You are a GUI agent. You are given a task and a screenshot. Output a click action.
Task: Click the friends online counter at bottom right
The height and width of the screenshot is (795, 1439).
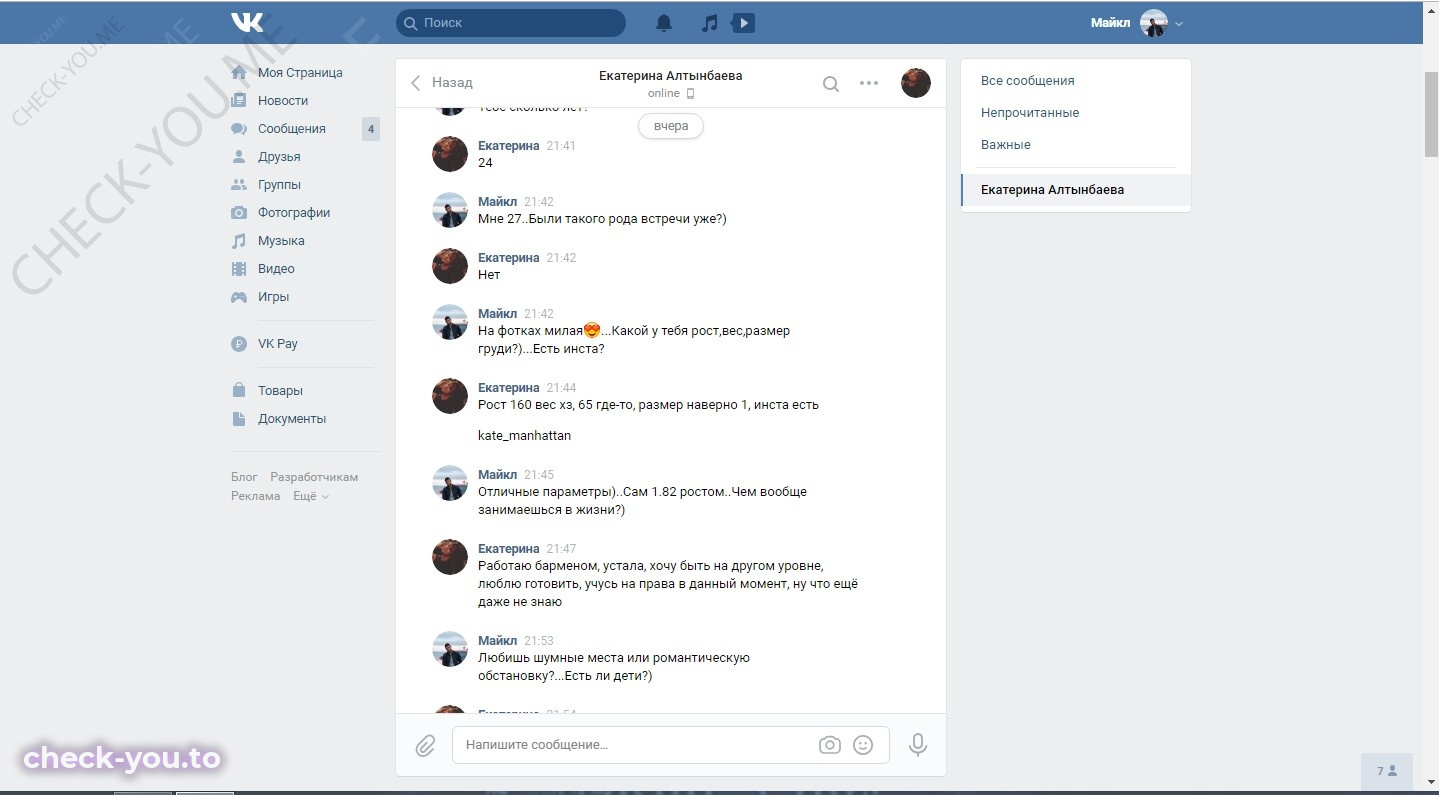pos(1387,771)
